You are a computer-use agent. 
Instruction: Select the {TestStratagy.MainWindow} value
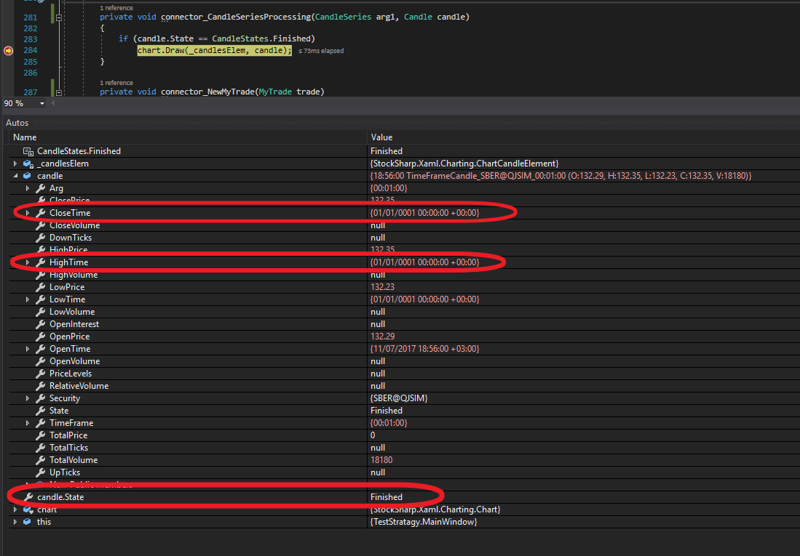click(424, 522)
